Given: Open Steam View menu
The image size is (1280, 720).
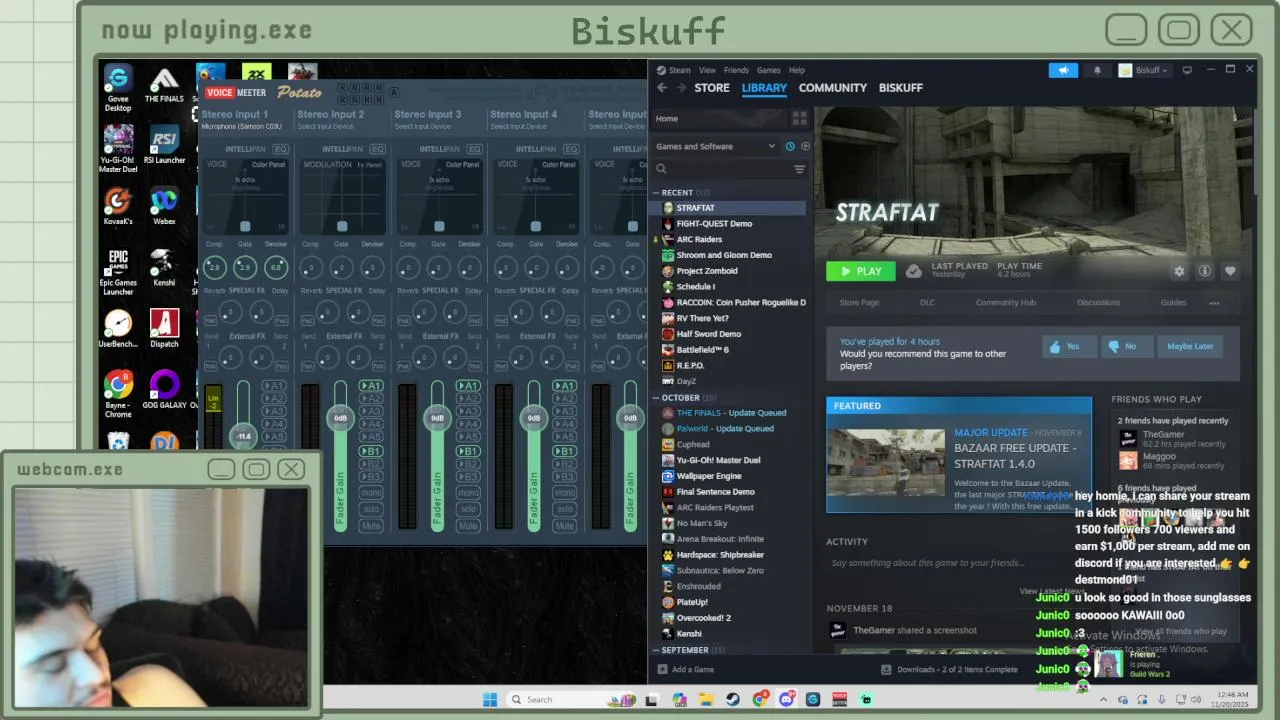Looking at the screenshot, I should point(707,70).
